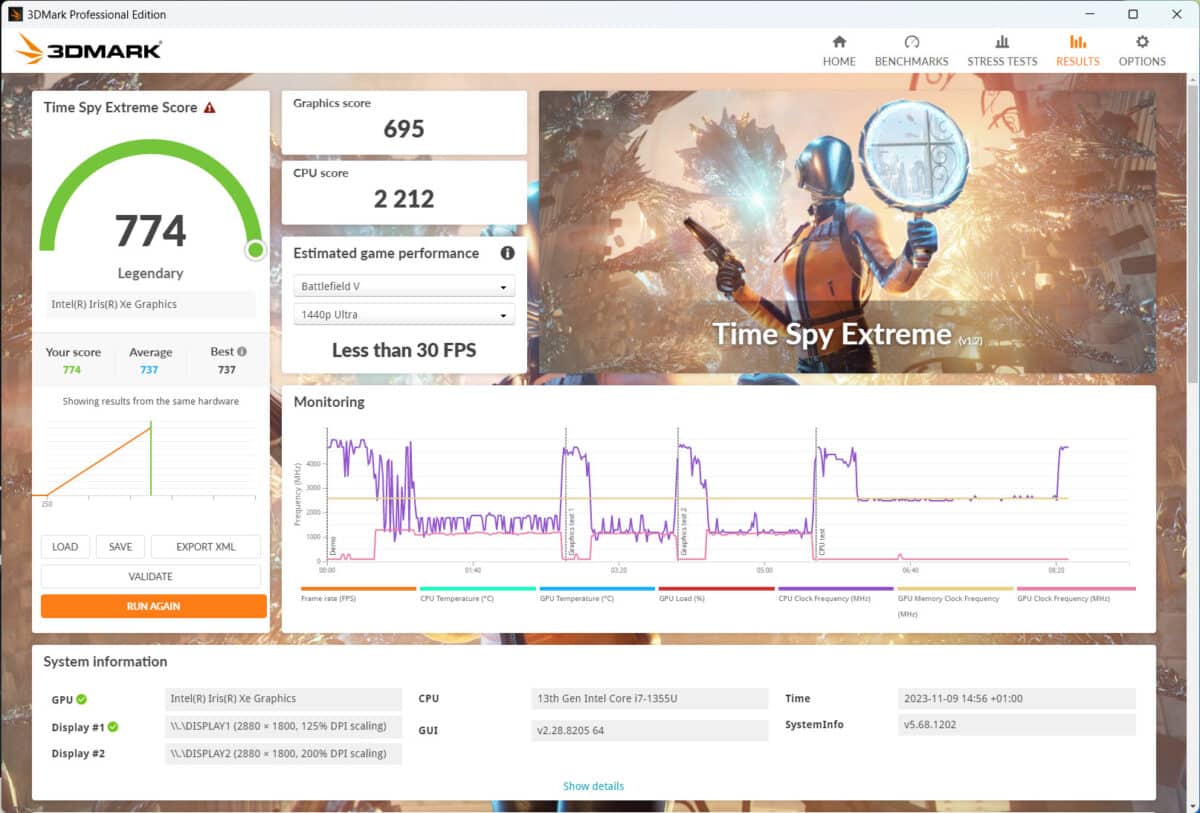Click Your score value 774 in green
The image size is (1200, 813).
coord(72,370)
